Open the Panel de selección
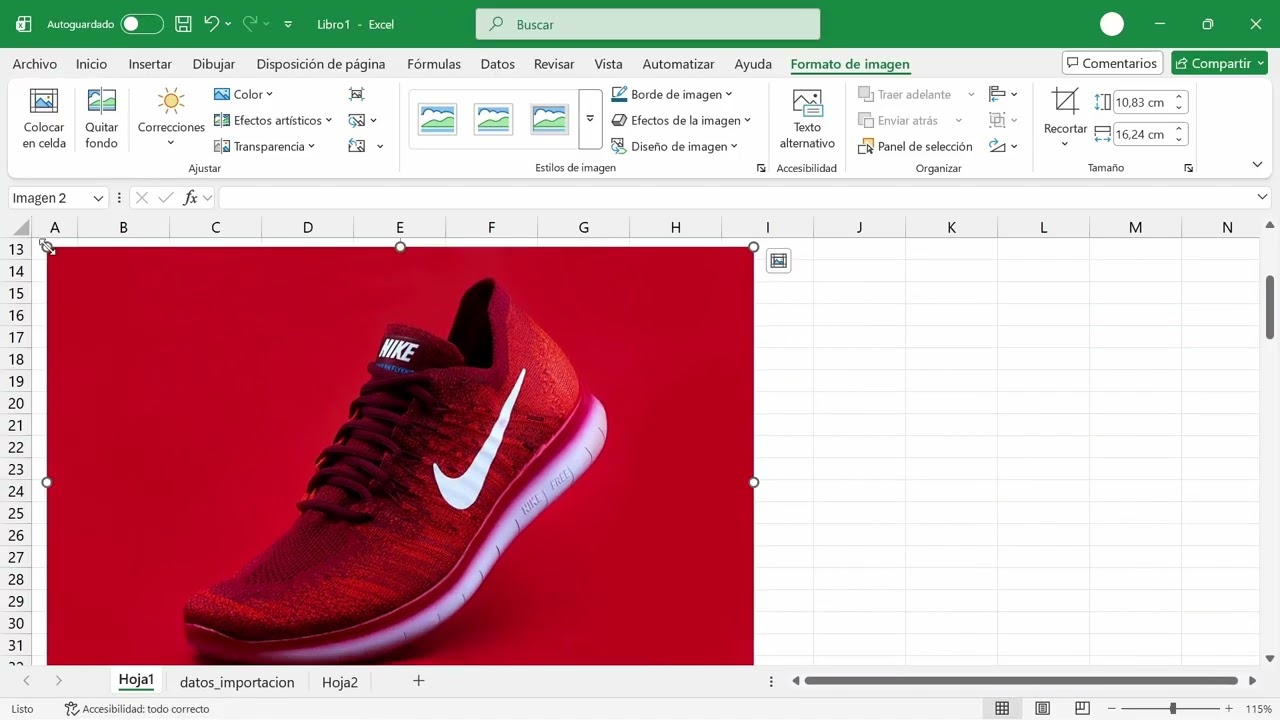The height and width of the screenshot is (720, 1280). click(915, 146)
